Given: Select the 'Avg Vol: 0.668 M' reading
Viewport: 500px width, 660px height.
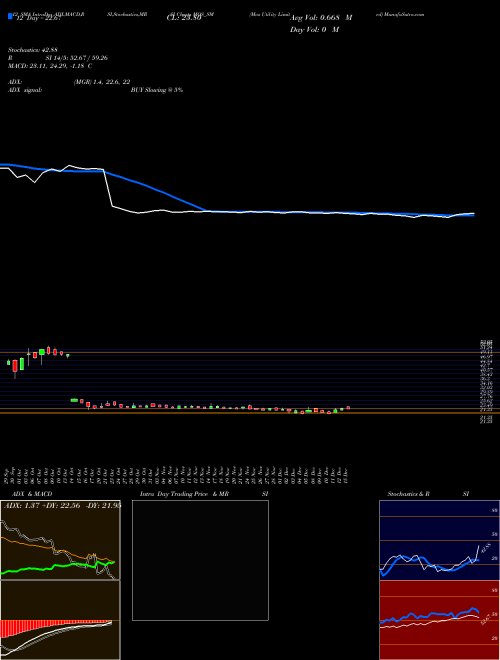Looking at the screenshot, I should click(321, 18).
